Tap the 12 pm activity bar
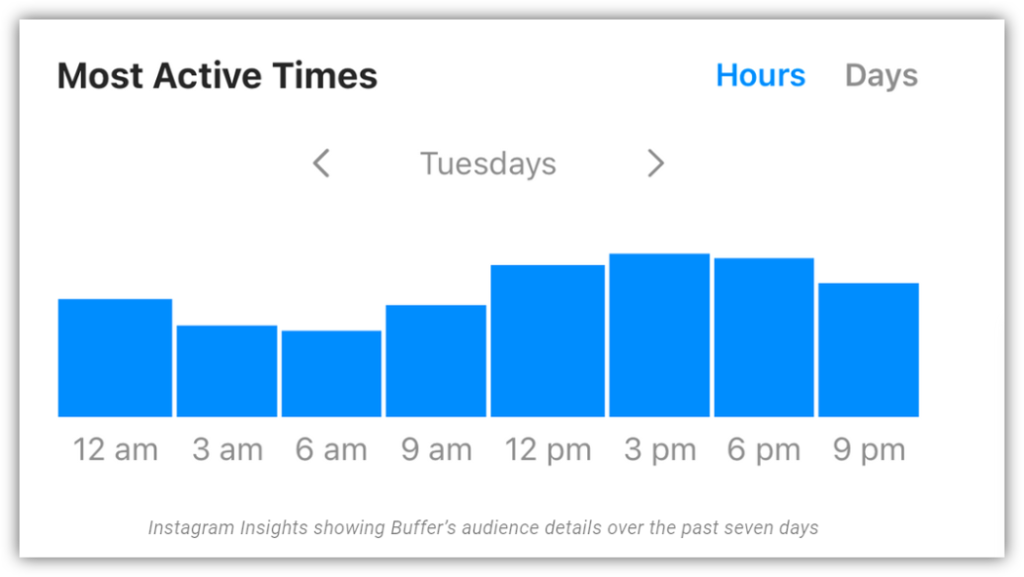 click(x=548, y=341)
